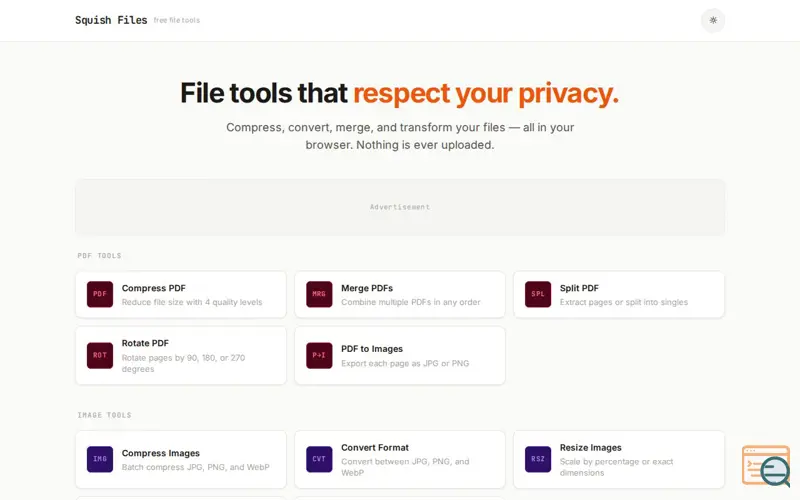
Task: Open the PDF to Images tool
Action: click(400, 356)
